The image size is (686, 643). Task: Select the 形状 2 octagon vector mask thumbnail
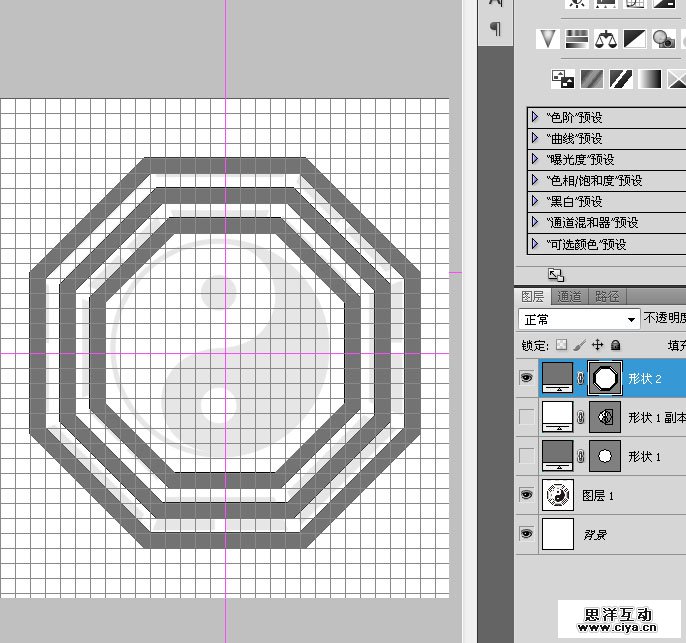click(x=604, y=379)
